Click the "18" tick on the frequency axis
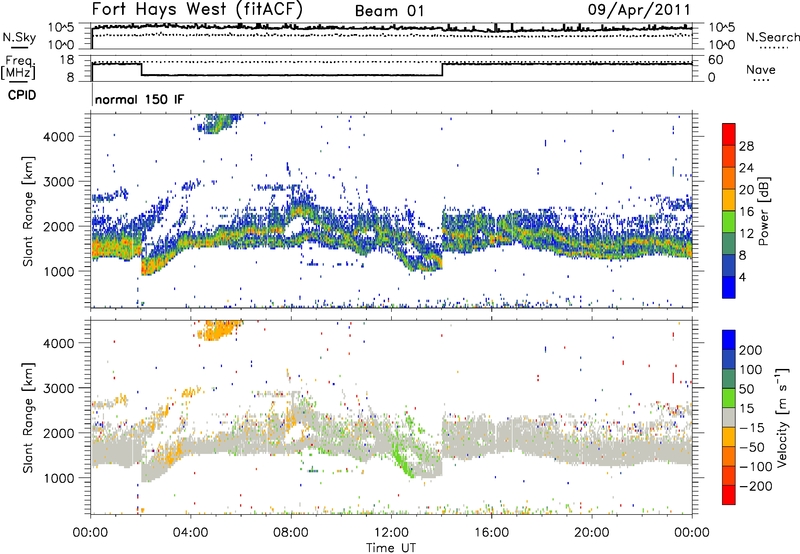This screenshot has height=554, width=800. point(67,60)
